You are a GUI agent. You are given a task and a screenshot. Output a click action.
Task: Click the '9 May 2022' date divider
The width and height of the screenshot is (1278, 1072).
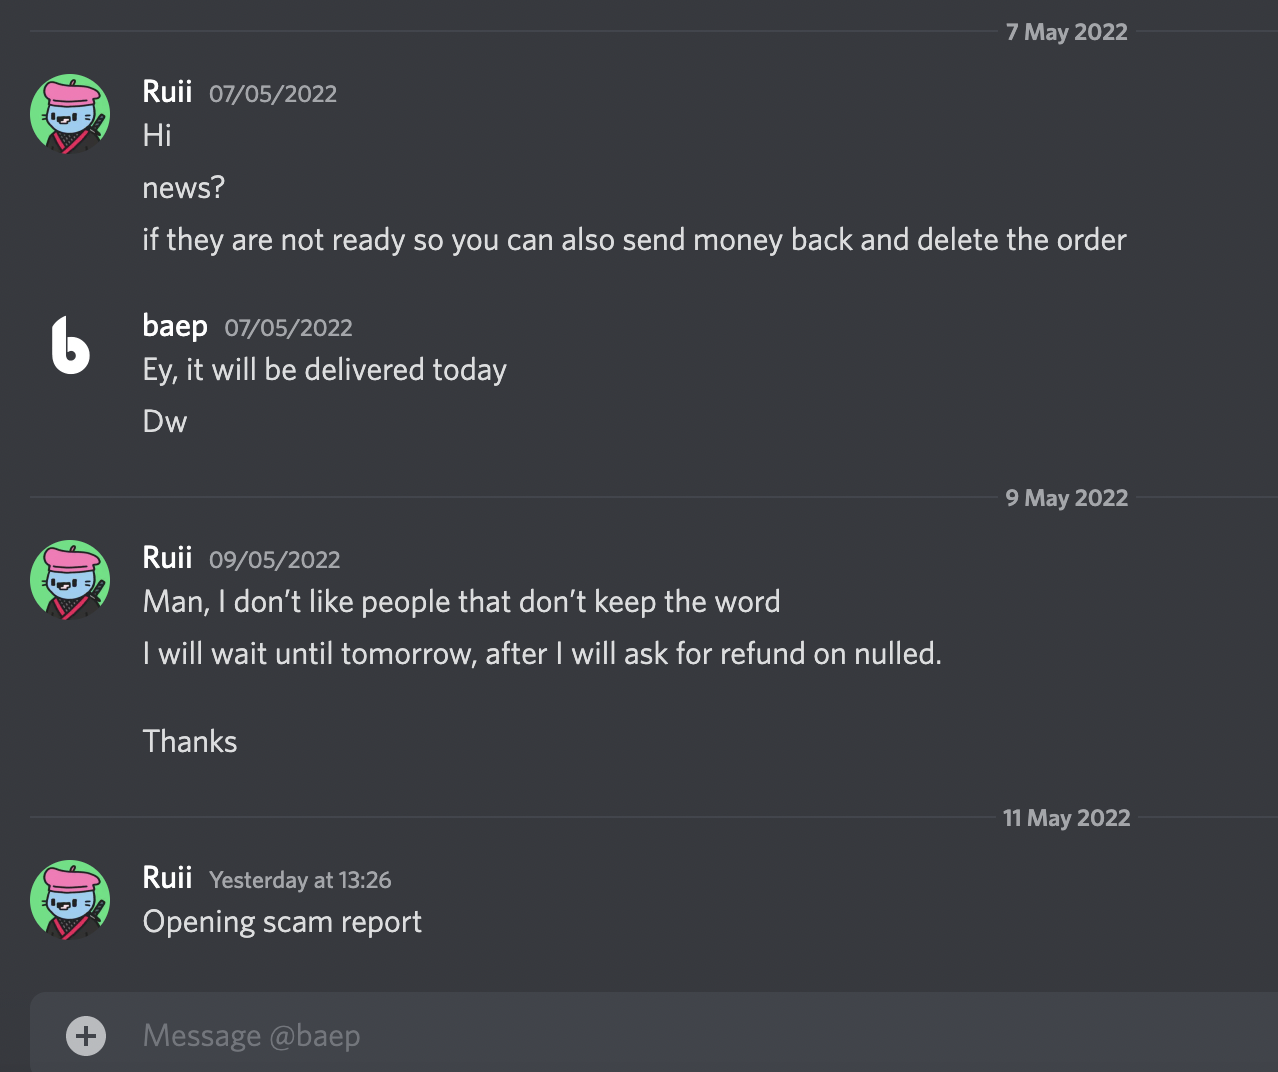[1067, 498]
